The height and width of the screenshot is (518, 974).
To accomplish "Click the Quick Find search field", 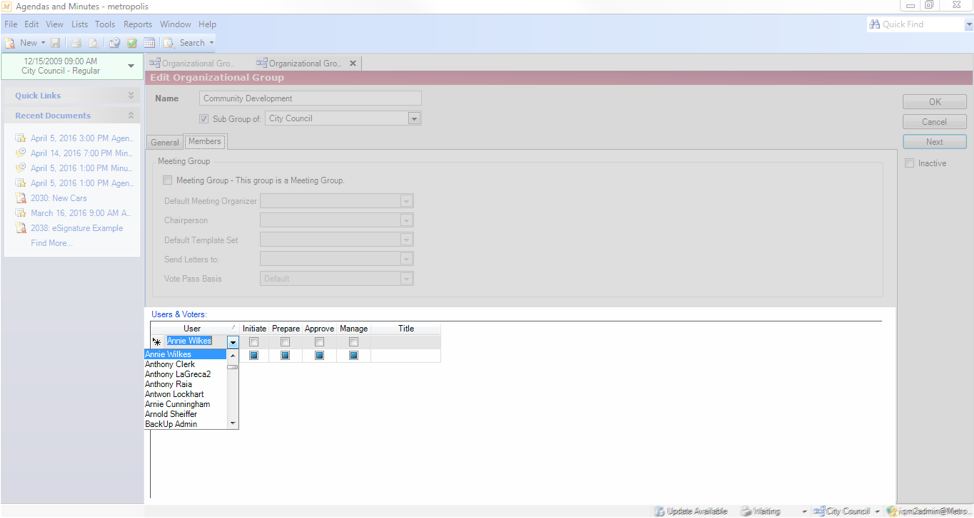I will 922,24.
